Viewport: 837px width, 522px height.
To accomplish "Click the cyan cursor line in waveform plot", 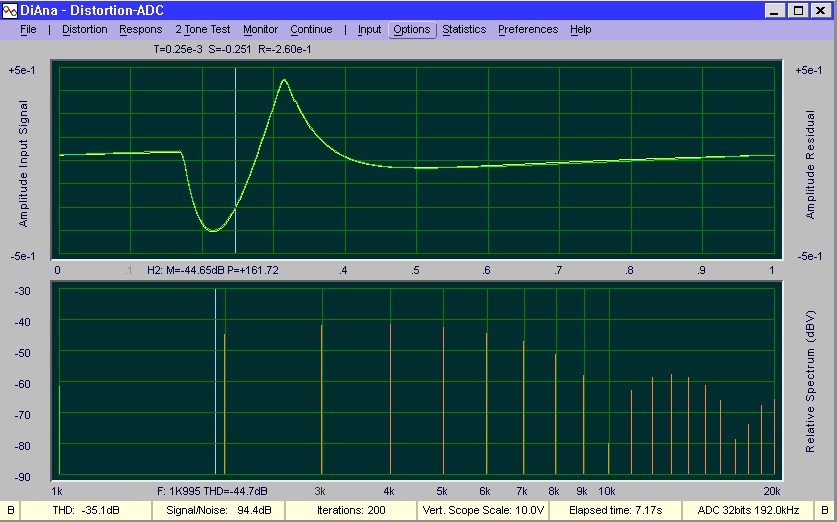I will 235,160.
